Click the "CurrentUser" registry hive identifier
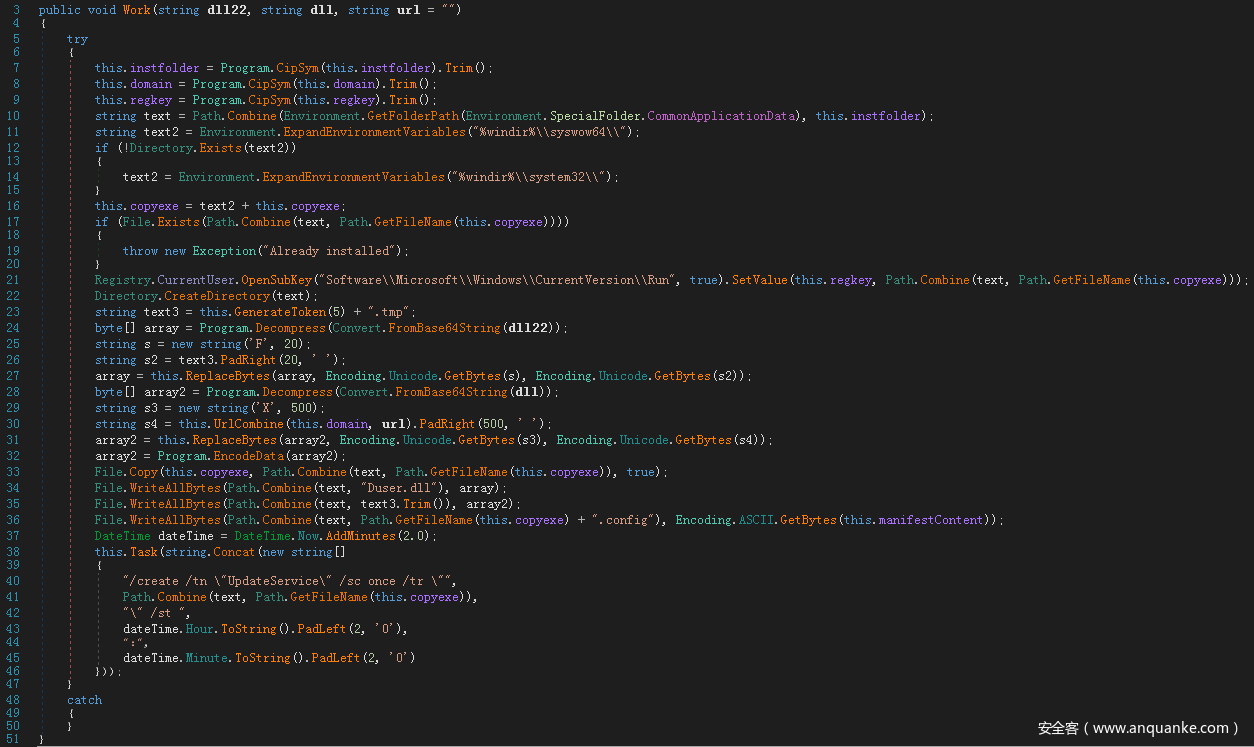The height and width of the screenshot is (747, 1254). pos(196,280)
